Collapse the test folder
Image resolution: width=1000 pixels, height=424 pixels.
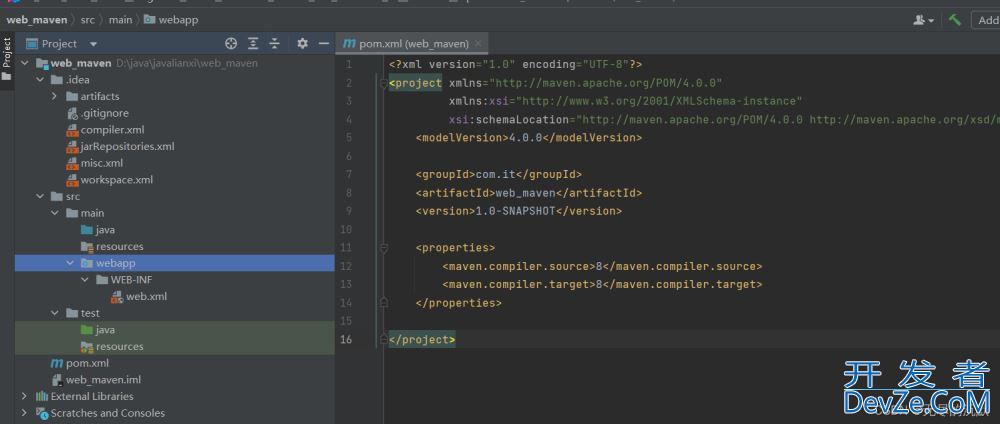point(55,313)
